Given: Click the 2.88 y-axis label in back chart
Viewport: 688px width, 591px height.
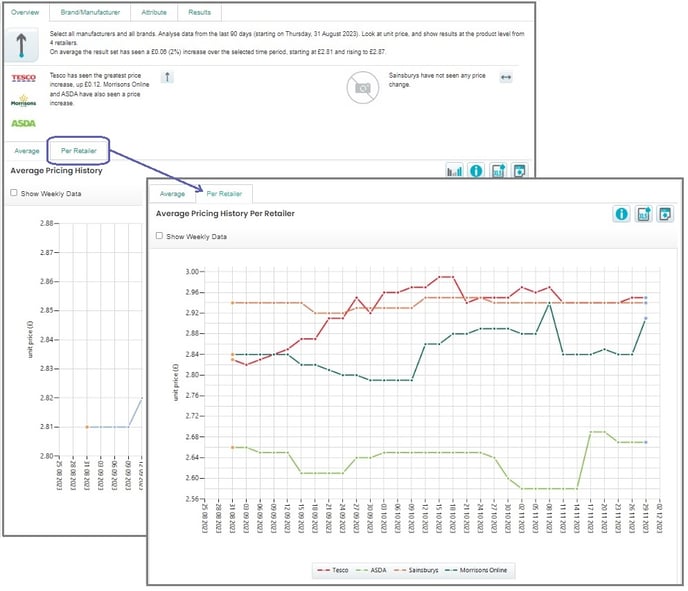Looking at the screenshot, I should [47, 223].
